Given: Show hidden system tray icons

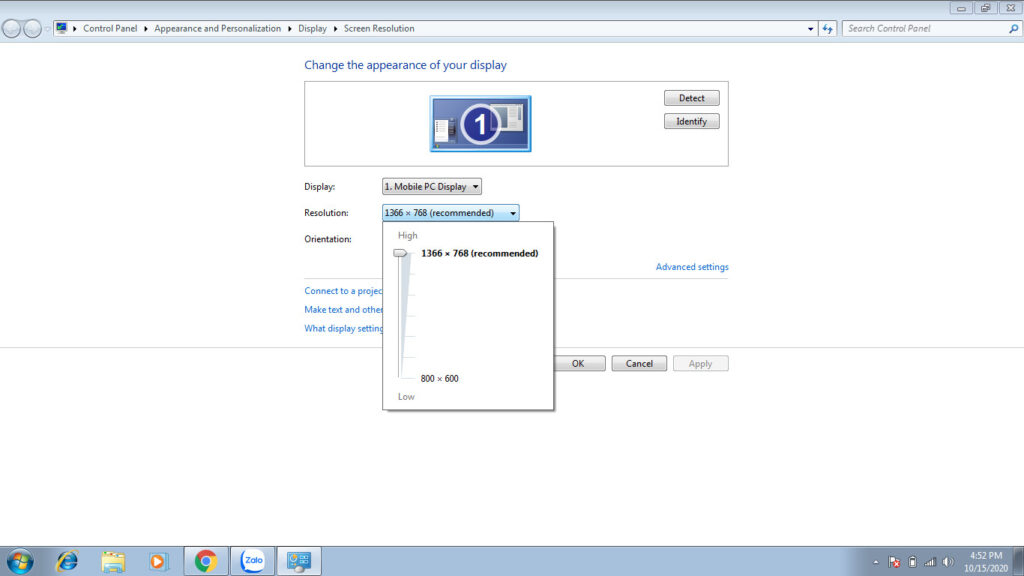Looking at the screenshot, I should (876, 562).
